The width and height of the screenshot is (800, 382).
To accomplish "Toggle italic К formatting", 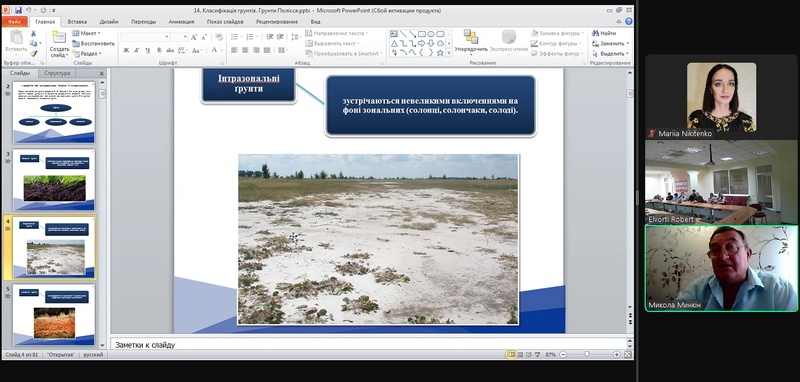I will (137, 50).
